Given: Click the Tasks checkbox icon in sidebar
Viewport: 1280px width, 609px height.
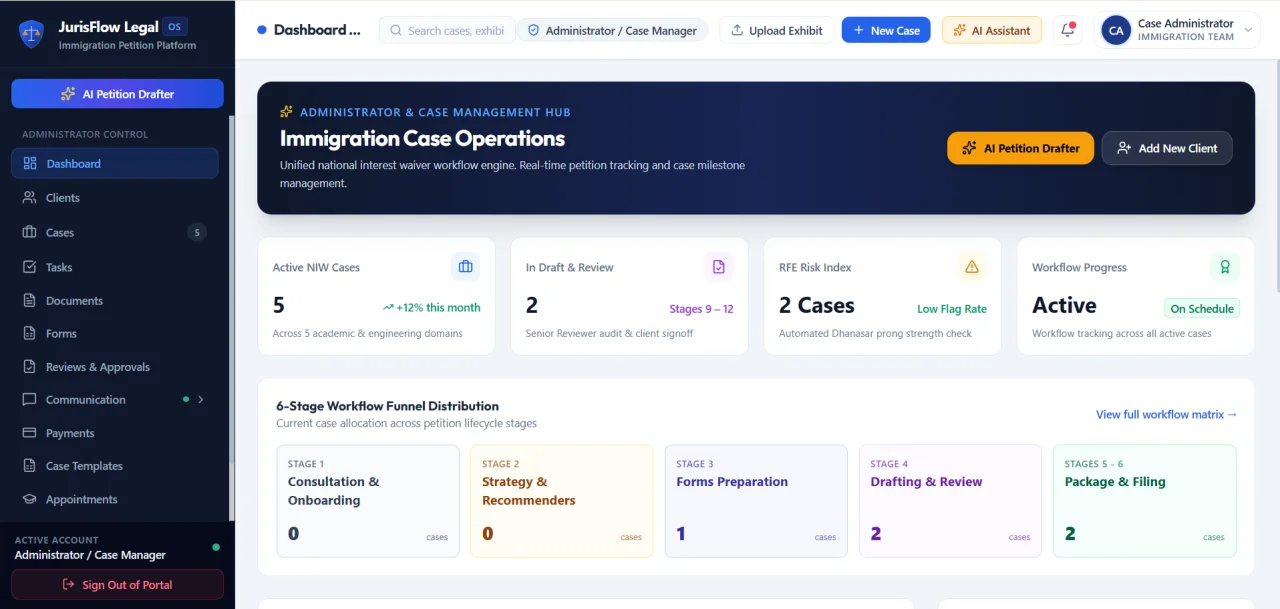Looking at the screenshot, I should pyautogui.click(x=29, y=267).
